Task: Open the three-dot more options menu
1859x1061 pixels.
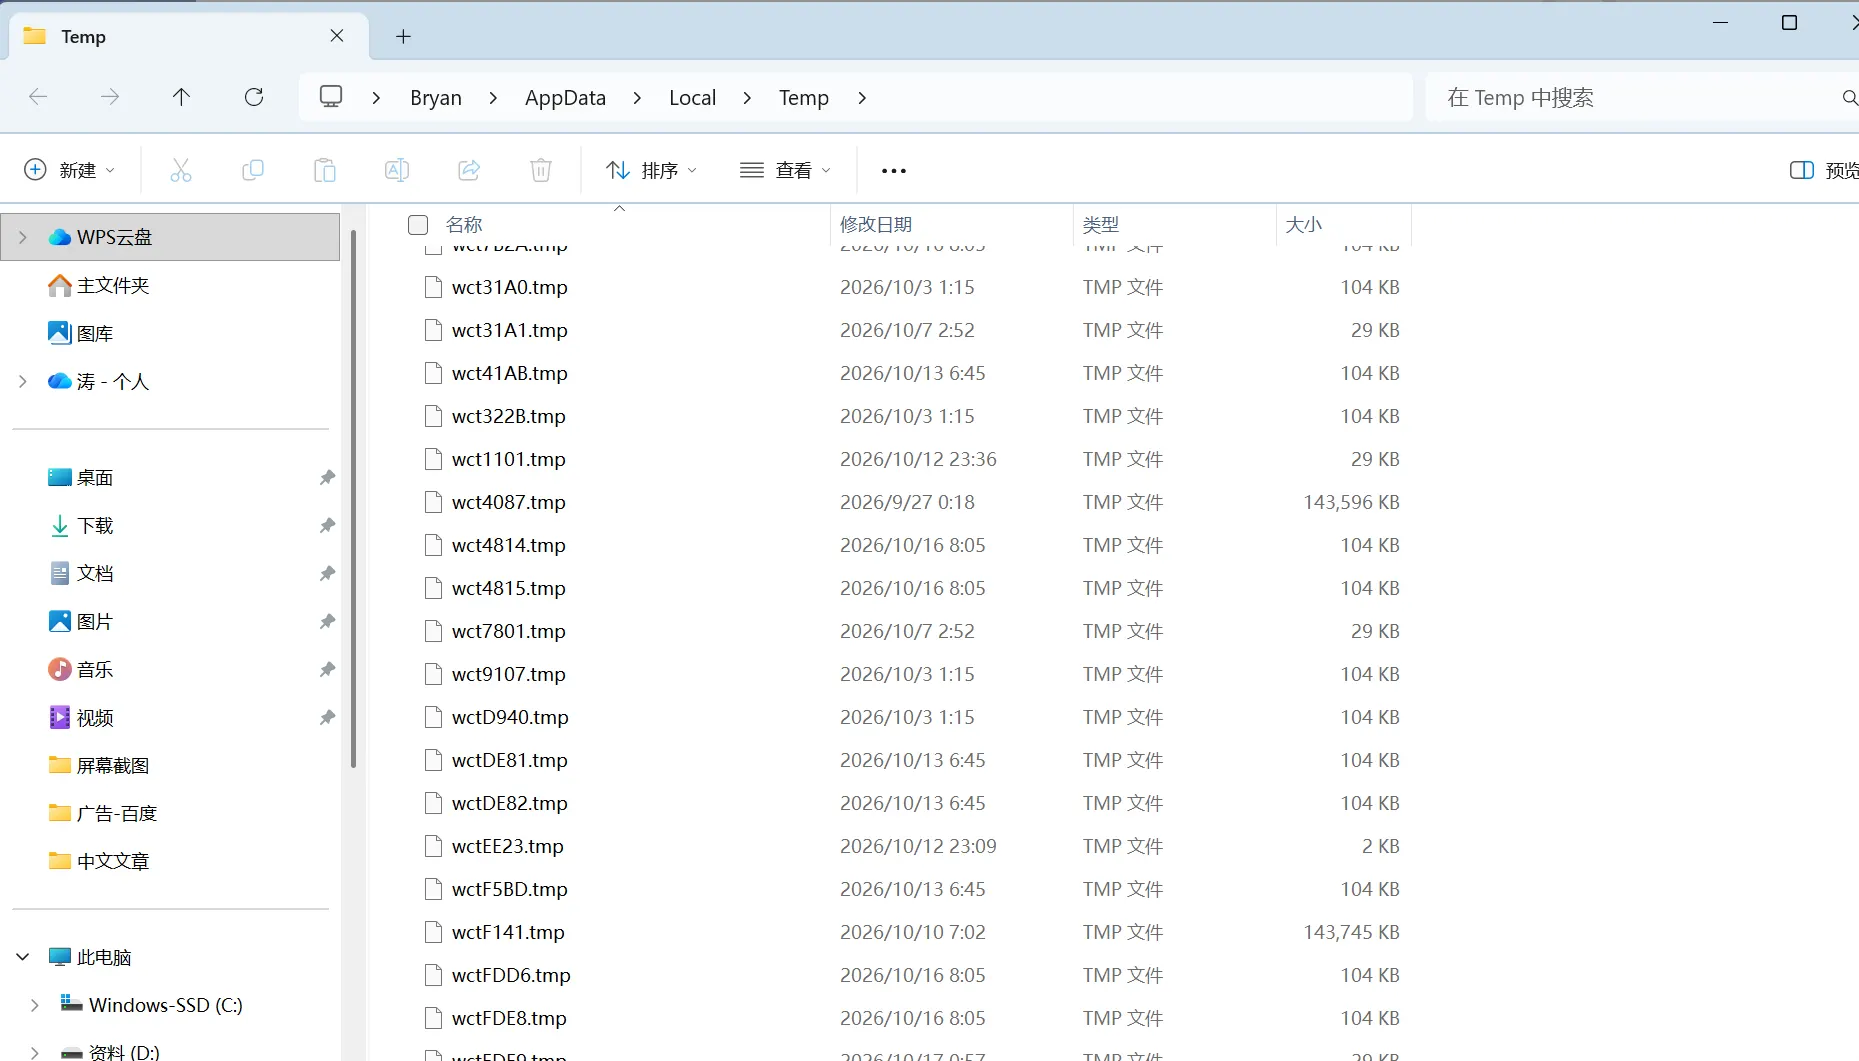Action: pyautogui.click(x=894, y=171)
